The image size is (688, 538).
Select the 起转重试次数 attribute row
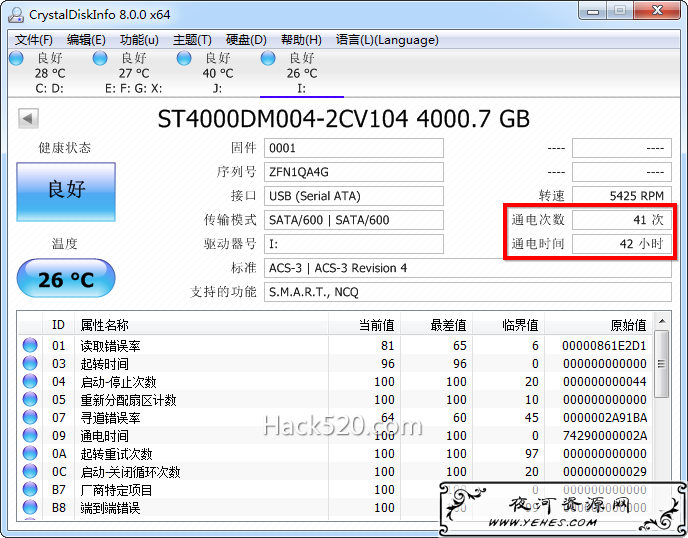[335, 454]
